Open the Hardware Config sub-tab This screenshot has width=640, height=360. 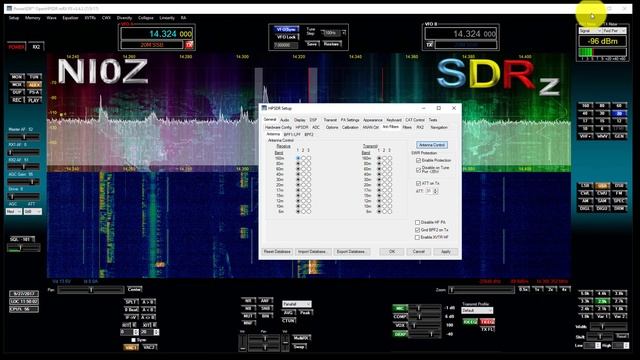(x=278, y=127)
